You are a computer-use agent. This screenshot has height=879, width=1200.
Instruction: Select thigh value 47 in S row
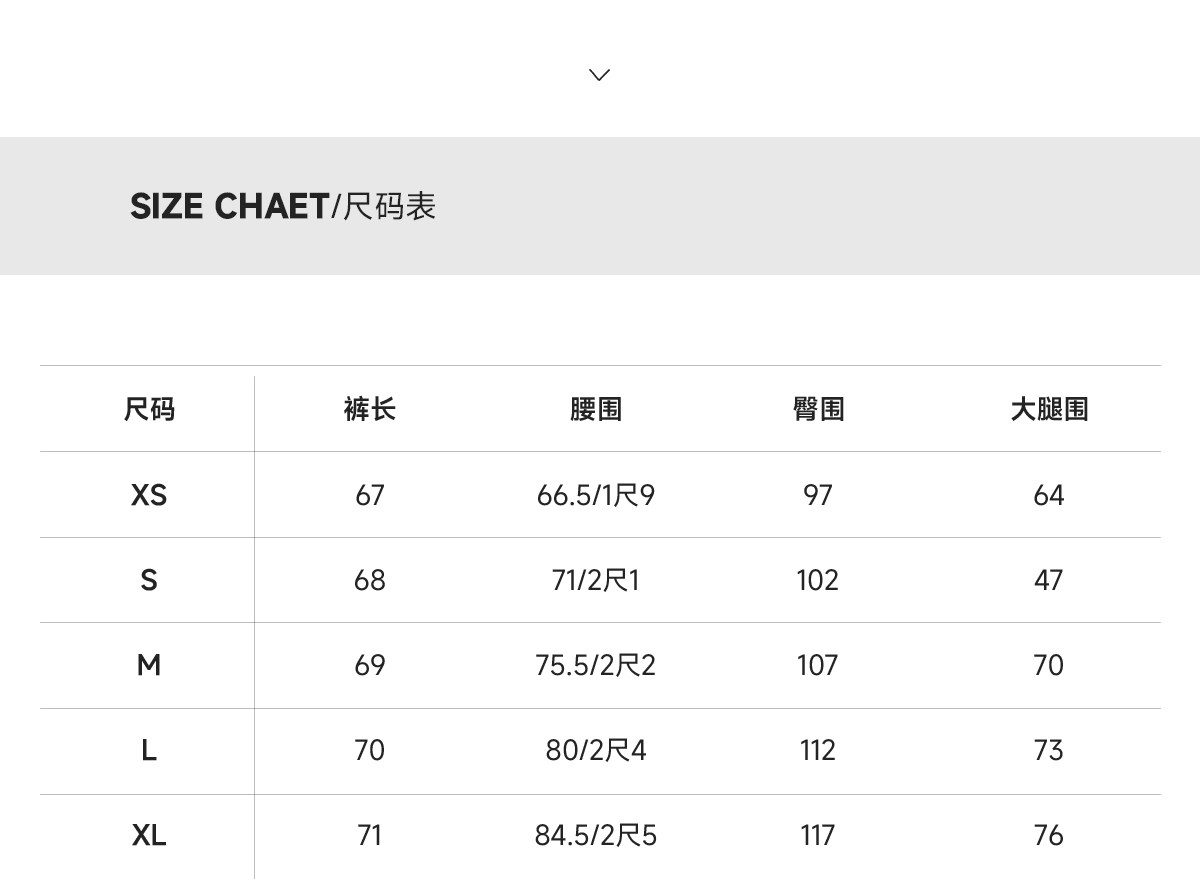point(1048,580)
